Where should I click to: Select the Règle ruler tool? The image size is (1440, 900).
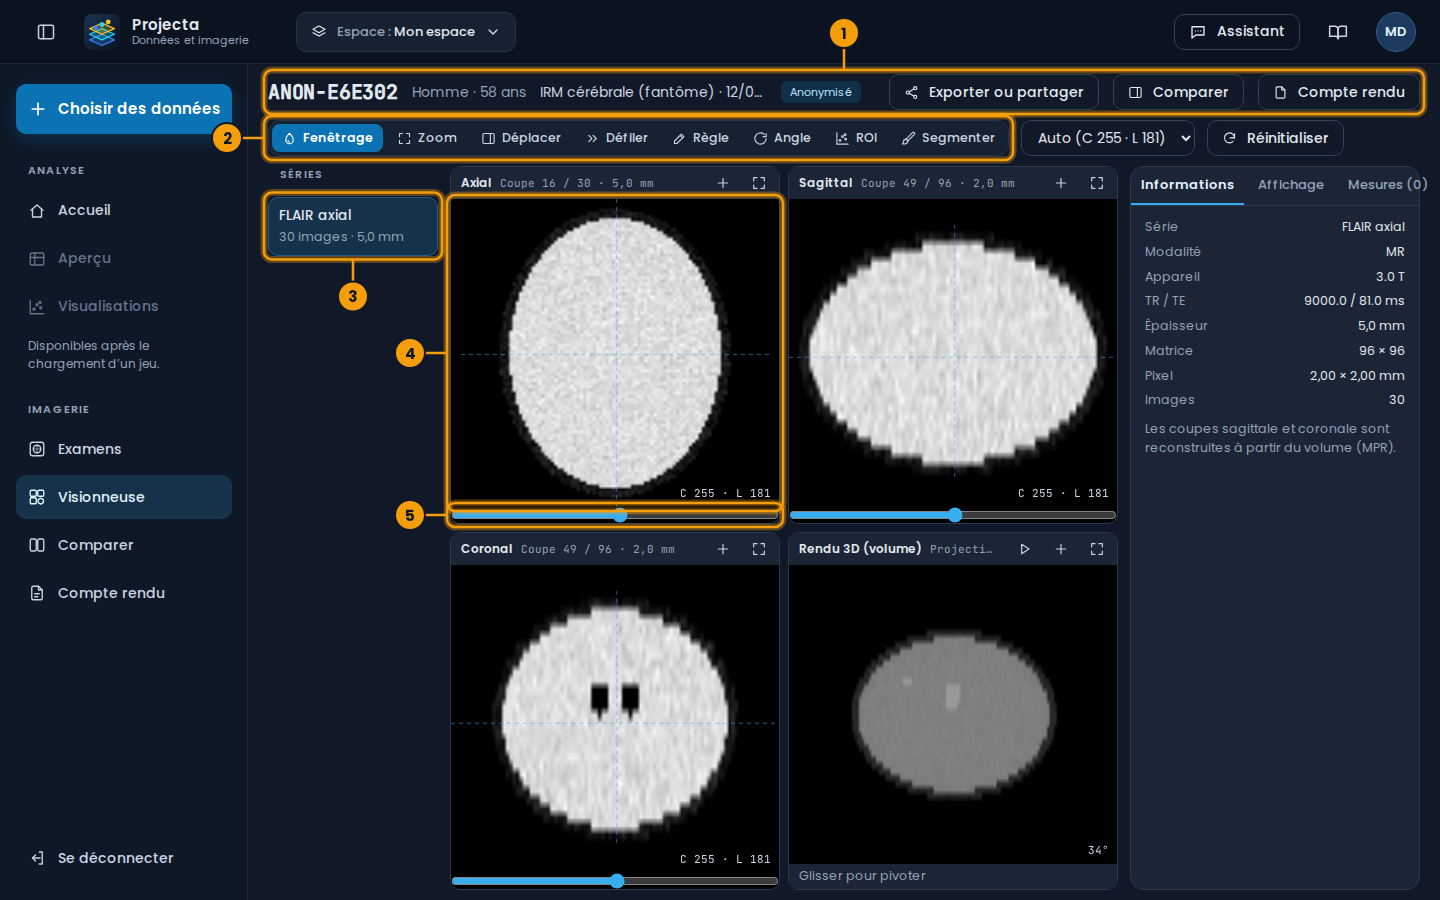pos(701,138)
